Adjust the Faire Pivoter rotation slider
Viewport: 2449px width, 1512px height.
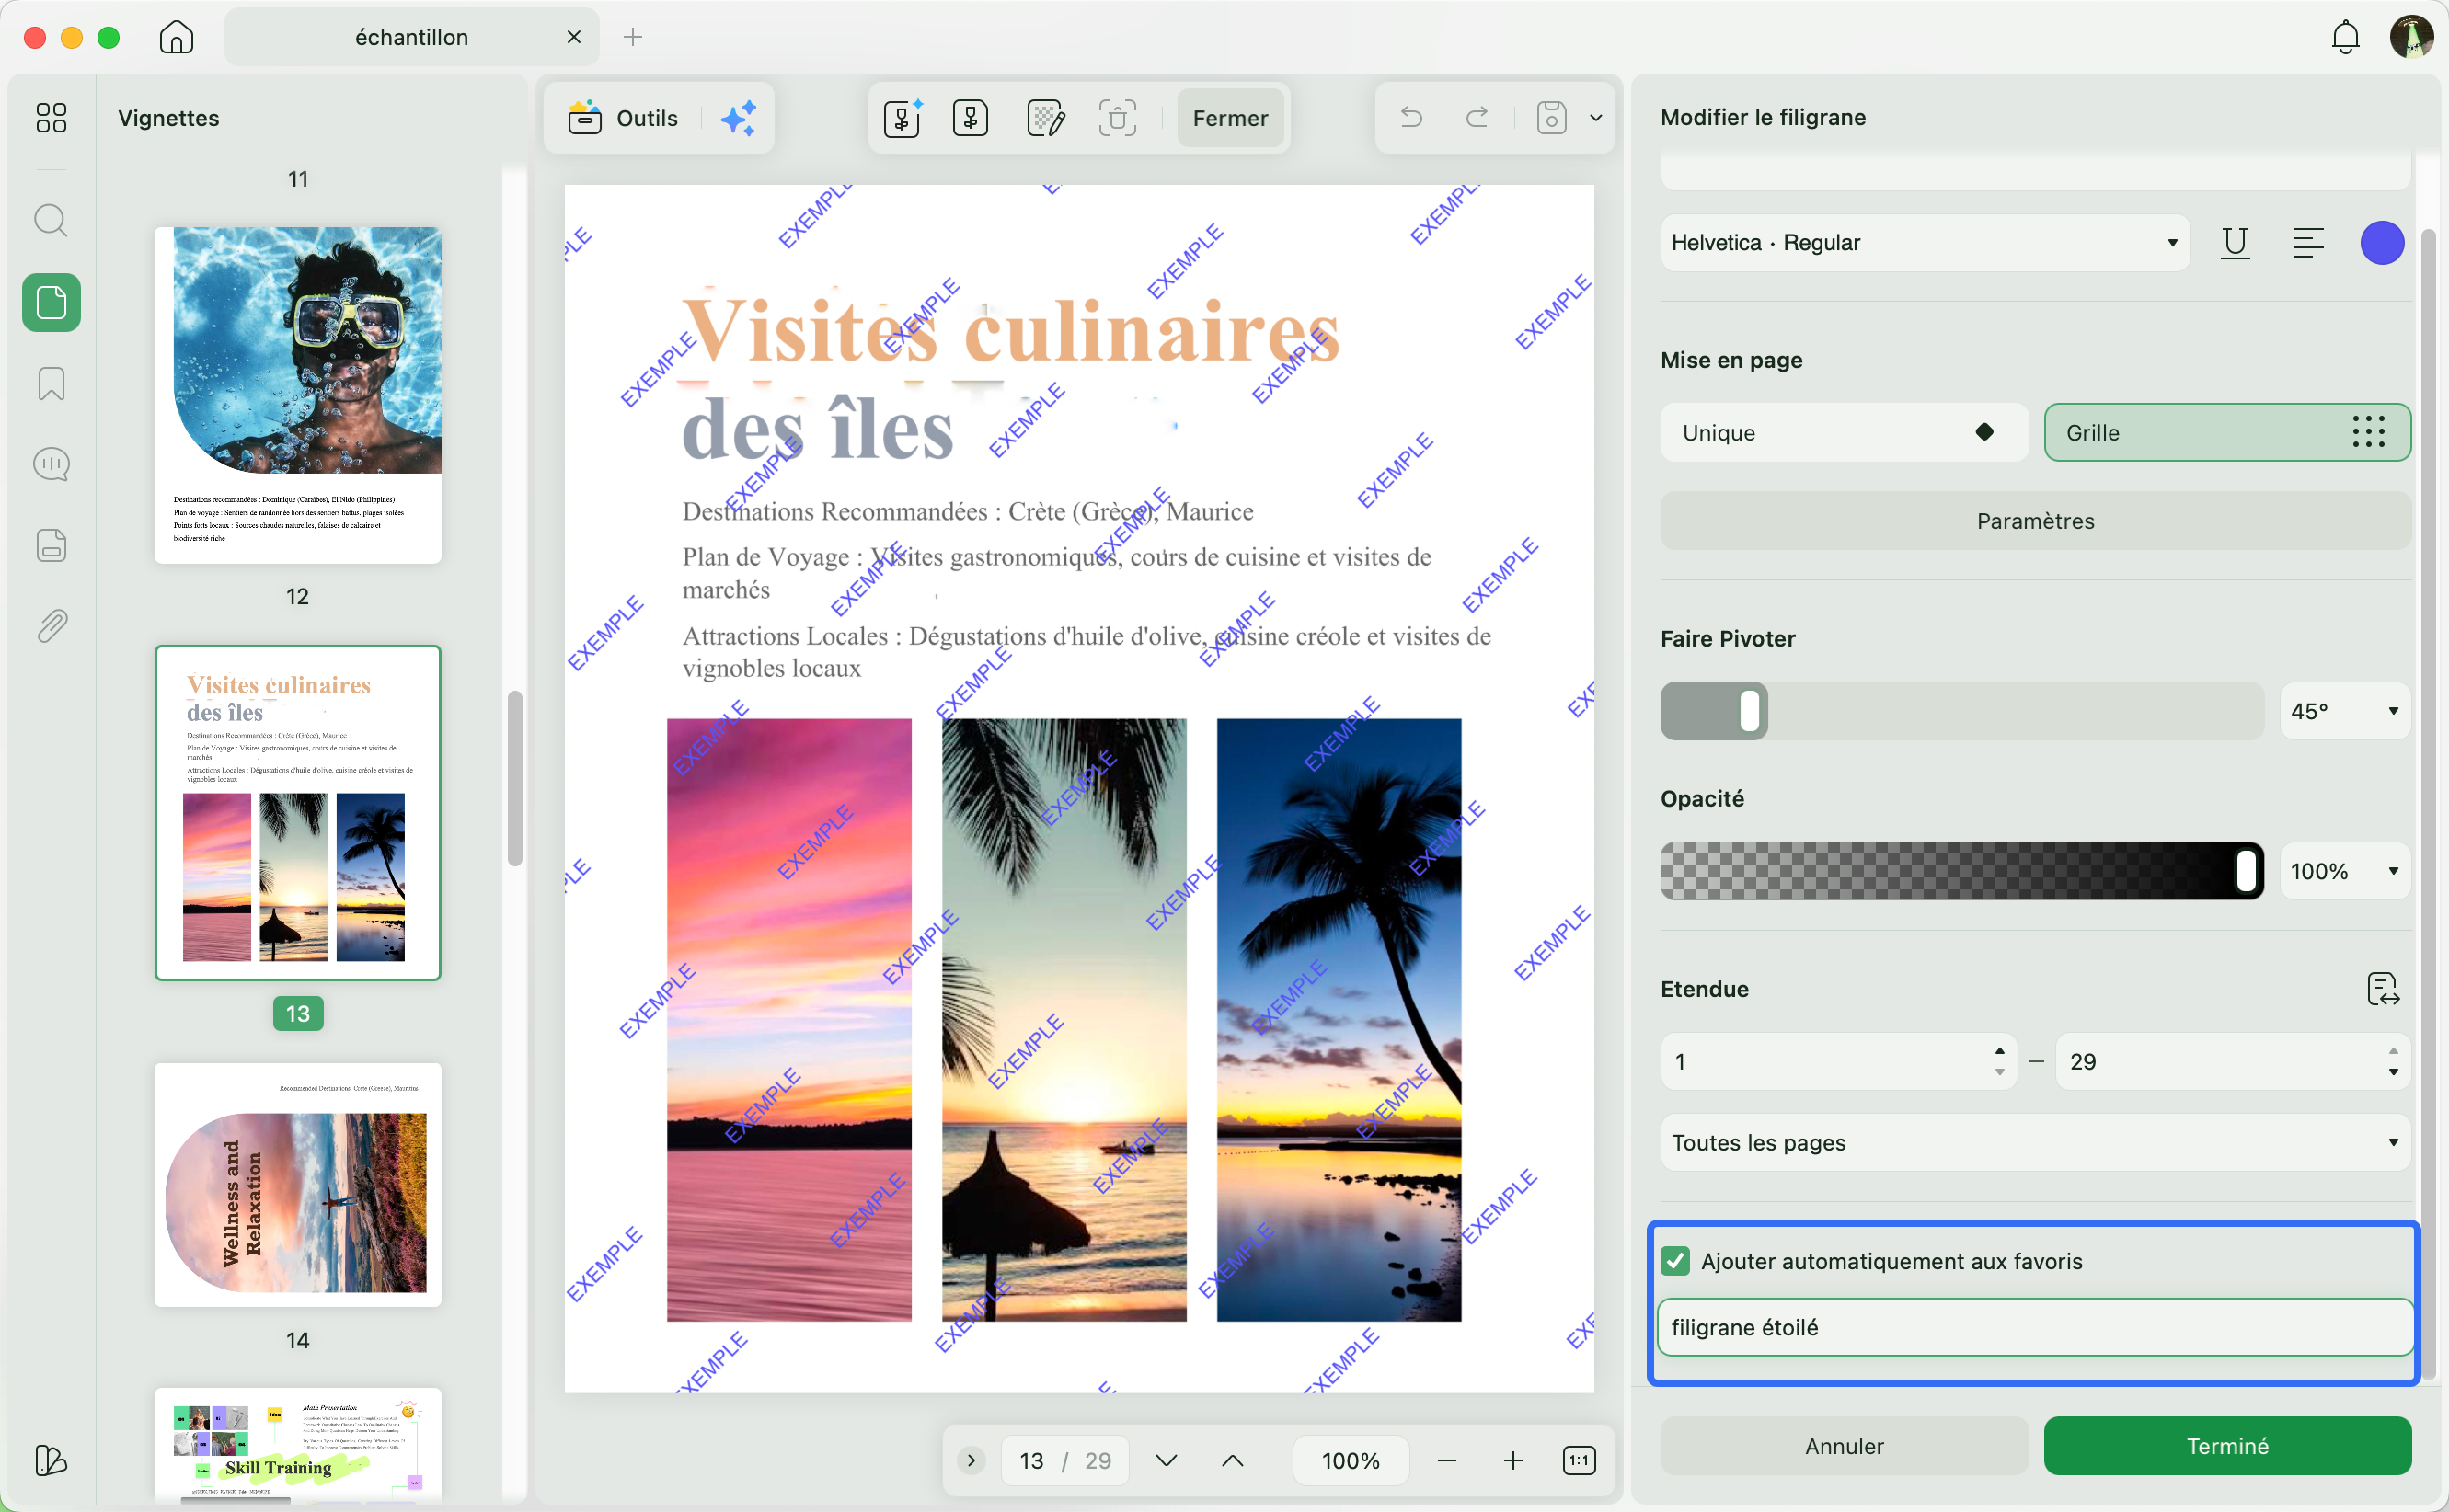(1749, 711)
